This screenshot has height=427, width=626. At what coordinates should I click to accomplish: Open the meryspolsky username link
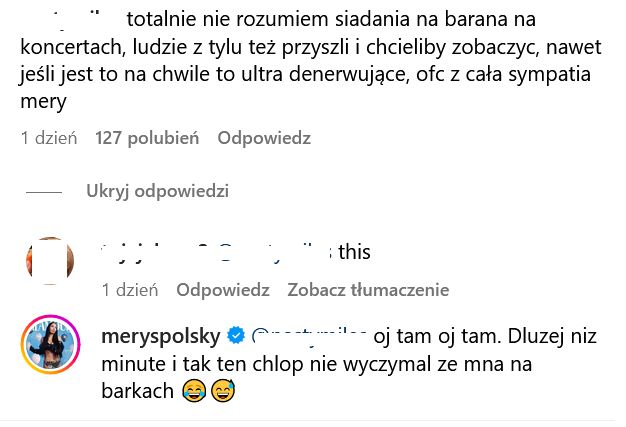point(164,334)
